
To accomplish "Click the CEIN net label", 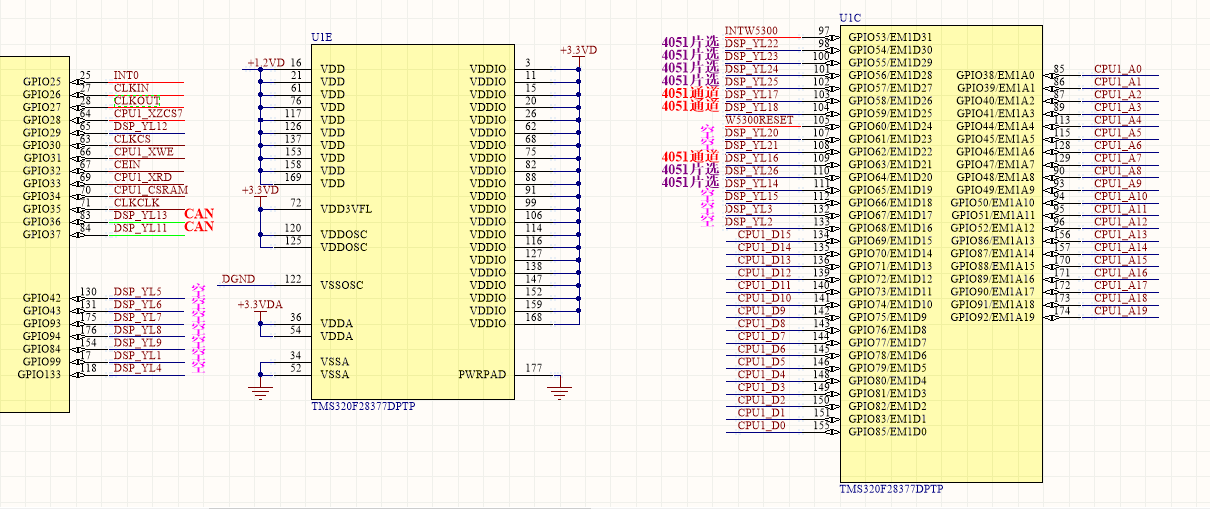I will [127, 165].
